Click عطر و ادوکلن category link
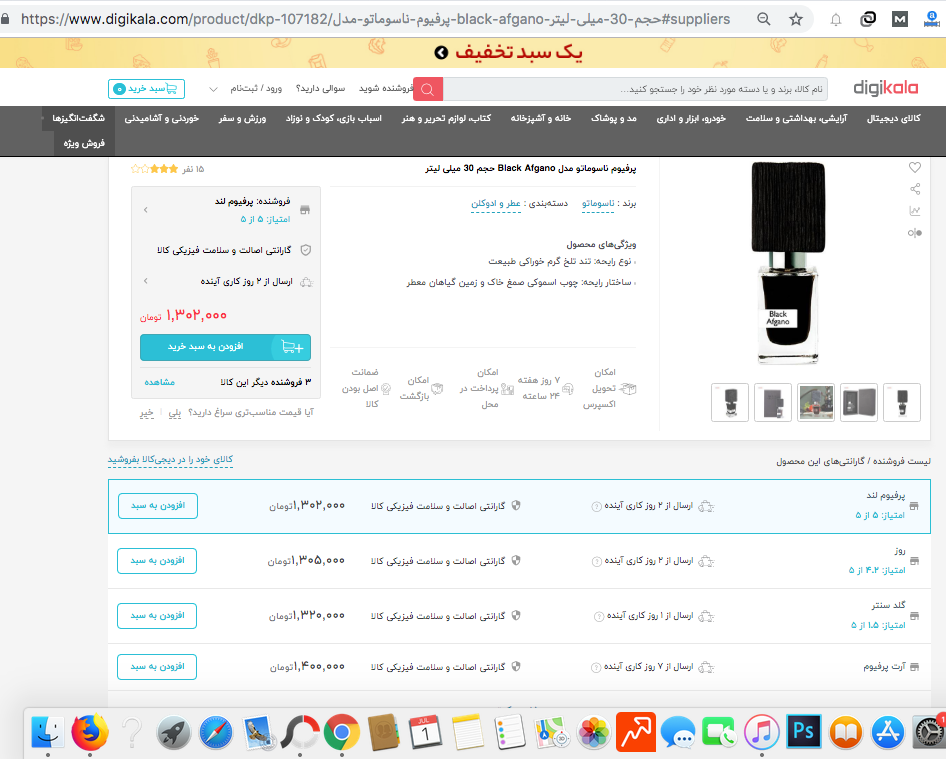The width and height of the screenshot is (946, 759). click(x=496, y=203)
